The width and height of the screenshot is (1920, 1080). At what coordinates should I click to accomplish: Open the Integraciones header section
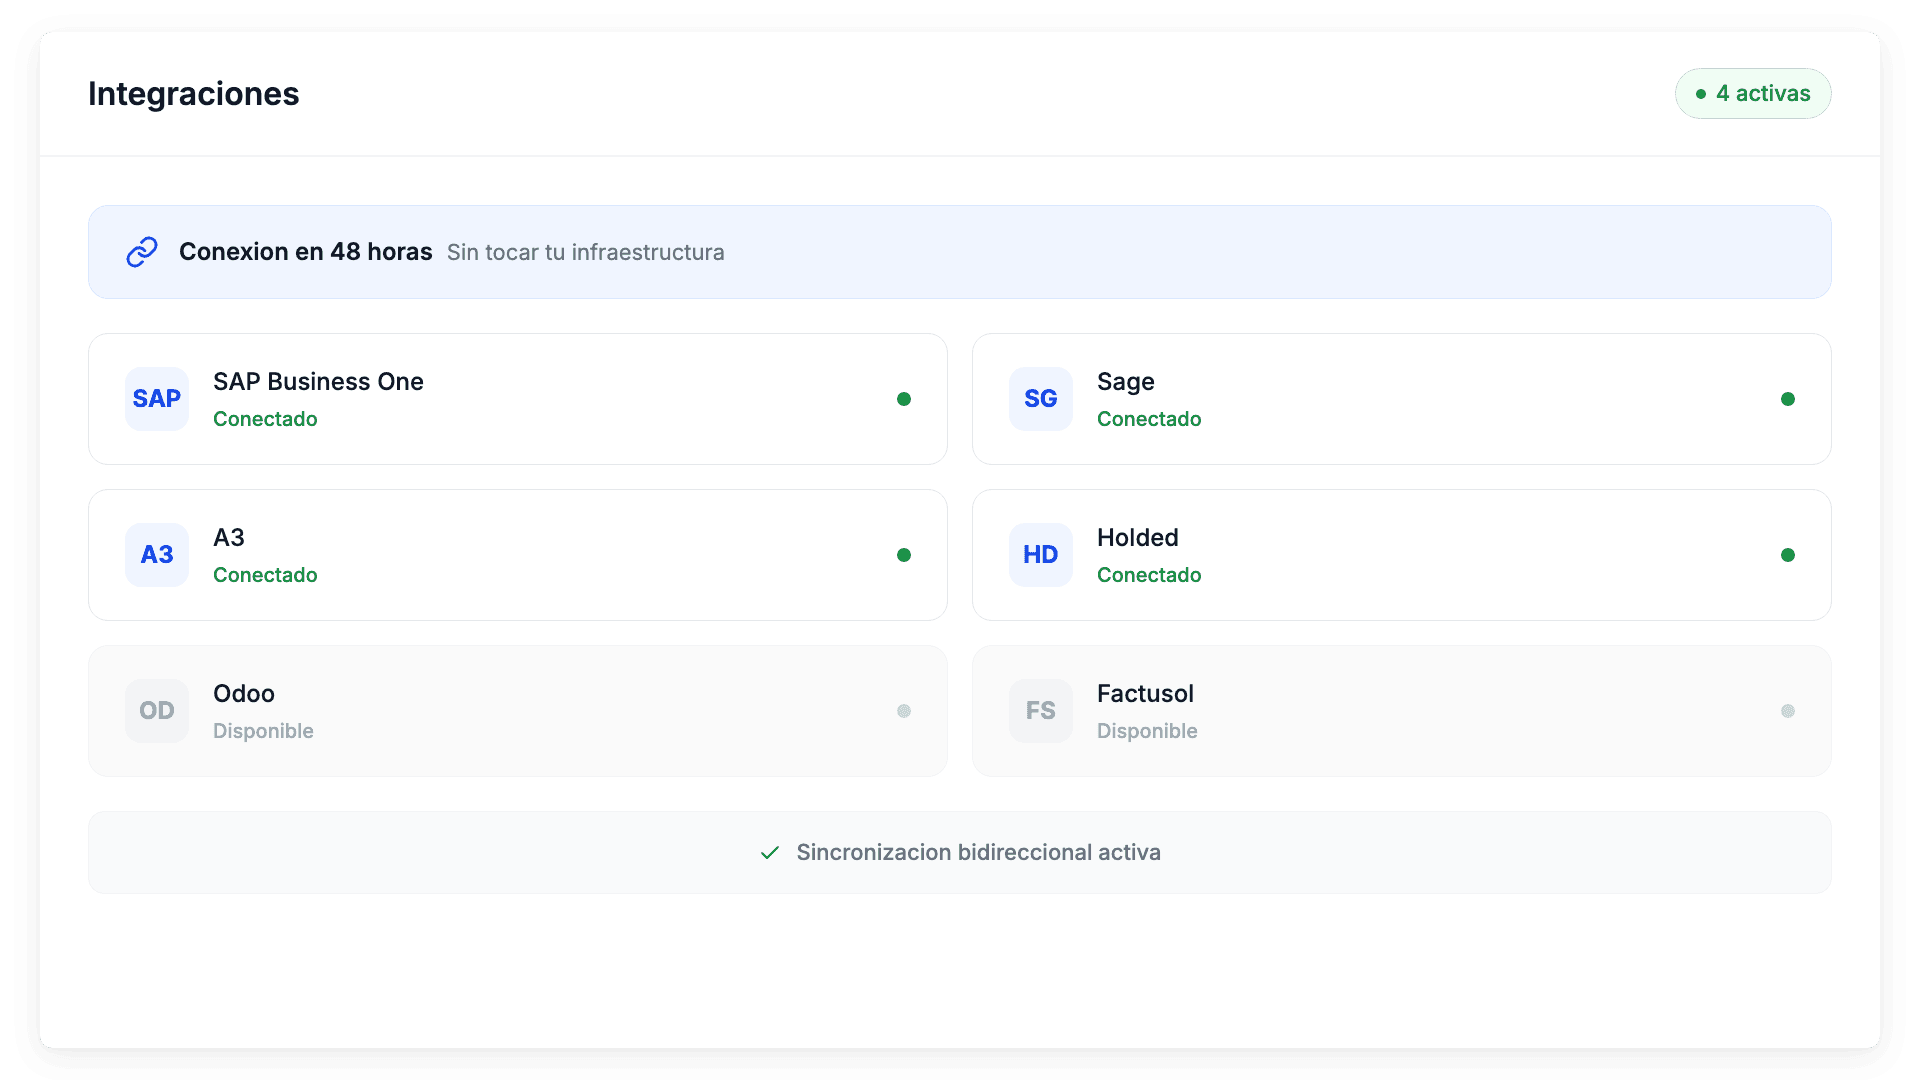(193, 93)
